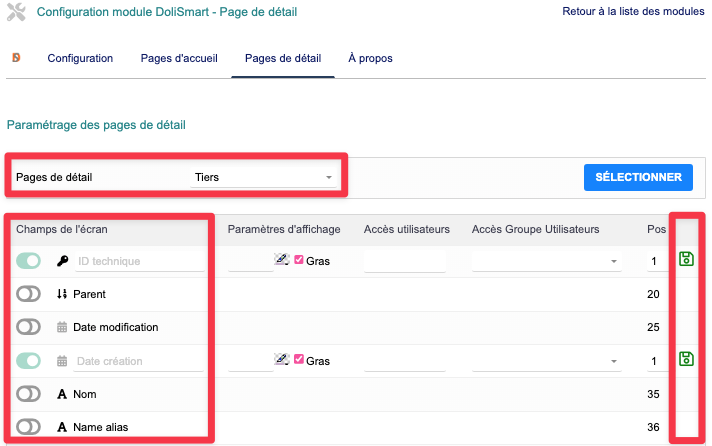This screenshot has width=712, height=446.
Task: Click the key icon next to ID technique
Action: click(62, 261)
